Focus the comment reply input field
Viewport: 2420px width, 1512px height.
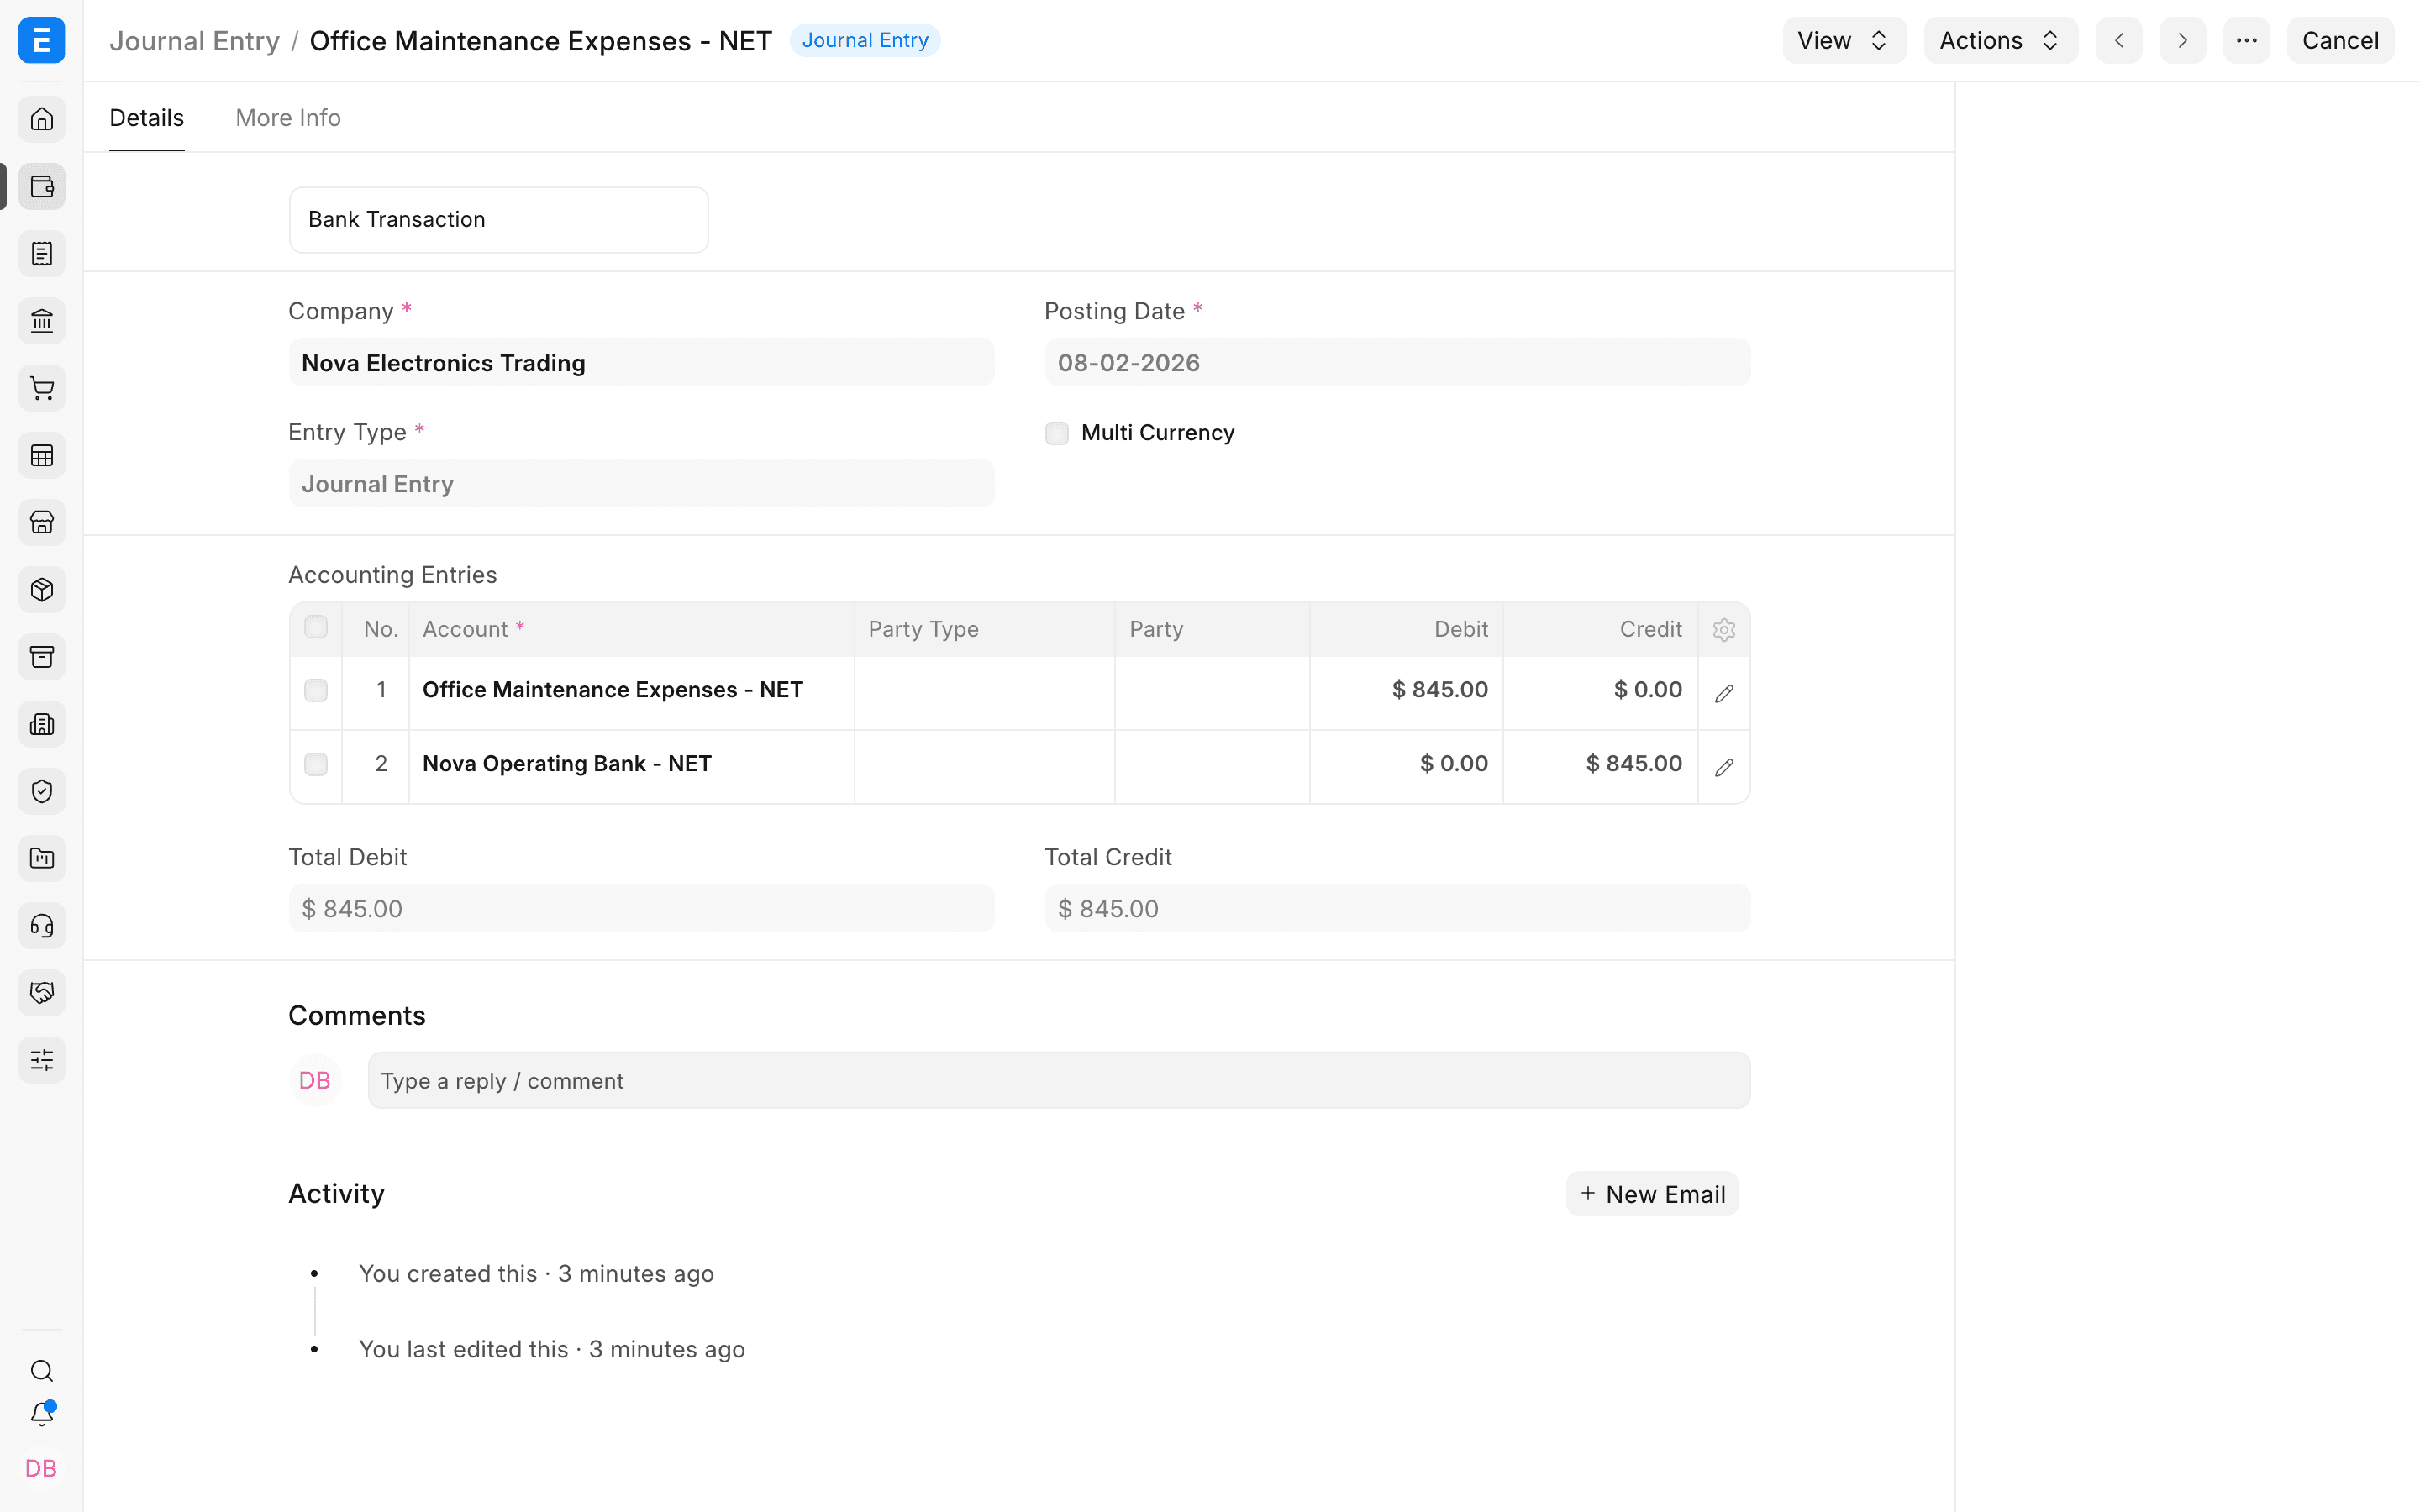[1059, 1080]
